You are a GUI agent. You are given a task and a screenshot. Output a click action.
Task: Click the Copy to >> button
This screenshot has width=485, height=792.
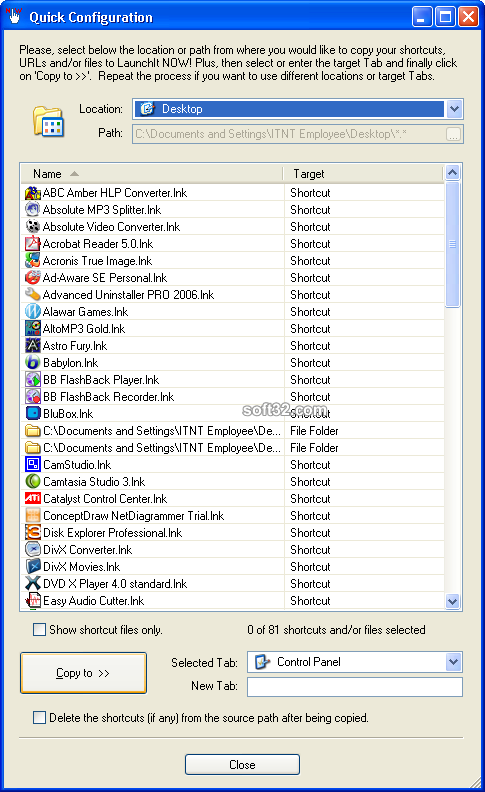(x=83, y=673)
